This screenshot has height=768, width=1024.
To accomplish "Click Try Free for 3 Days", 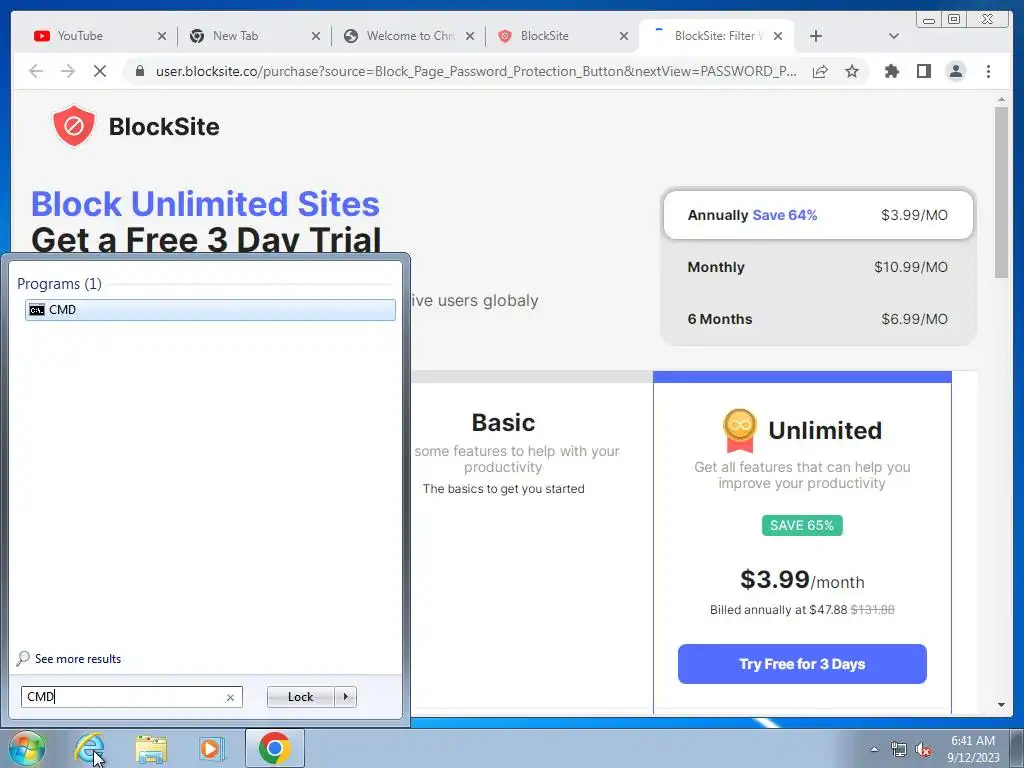I will coord(802,664).
